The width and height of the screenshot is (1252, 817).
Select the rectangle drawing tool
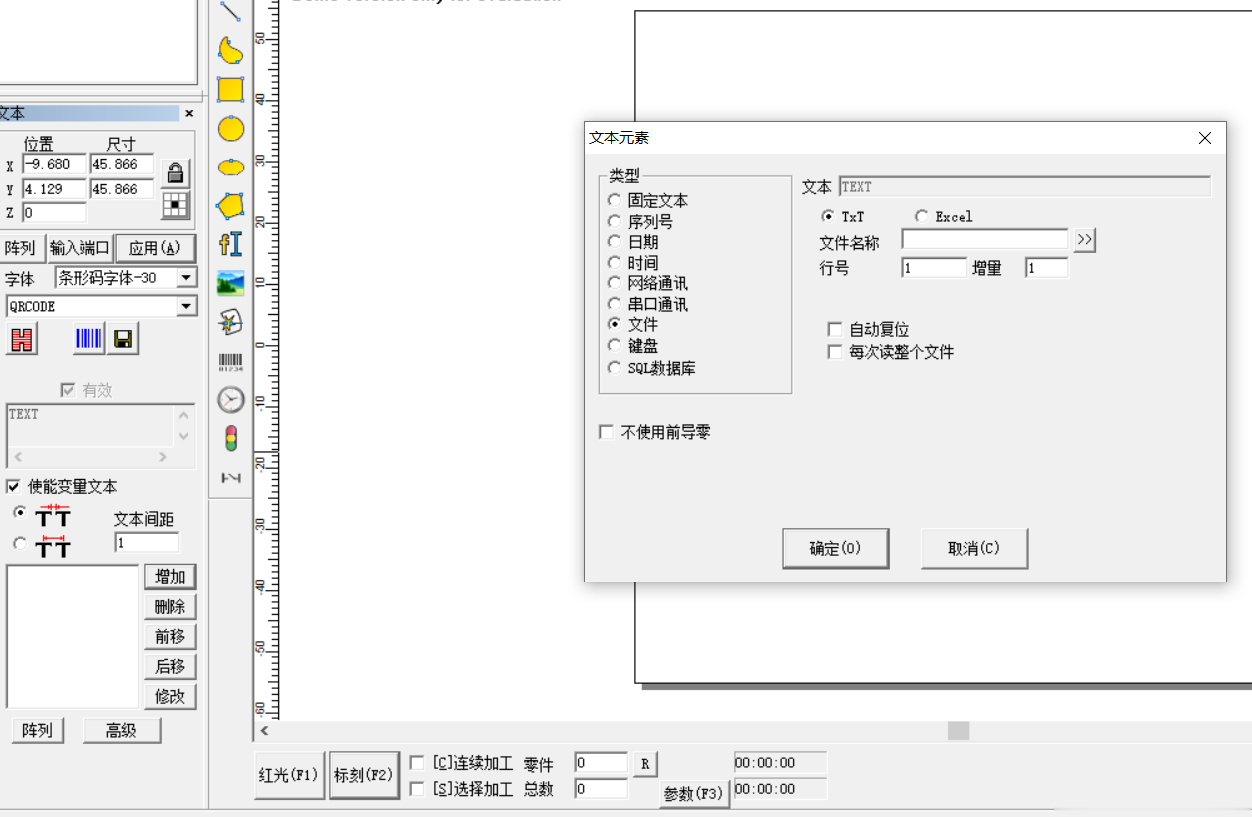coord(231,89)
